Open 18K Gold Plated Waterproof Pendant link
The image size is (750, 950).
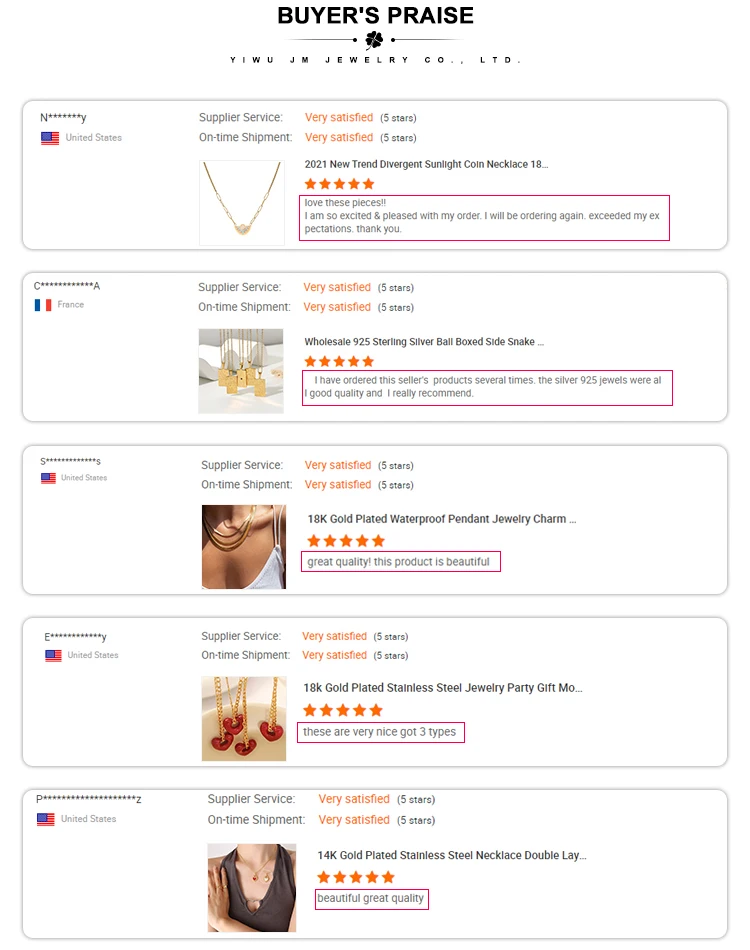click(441, 519)
